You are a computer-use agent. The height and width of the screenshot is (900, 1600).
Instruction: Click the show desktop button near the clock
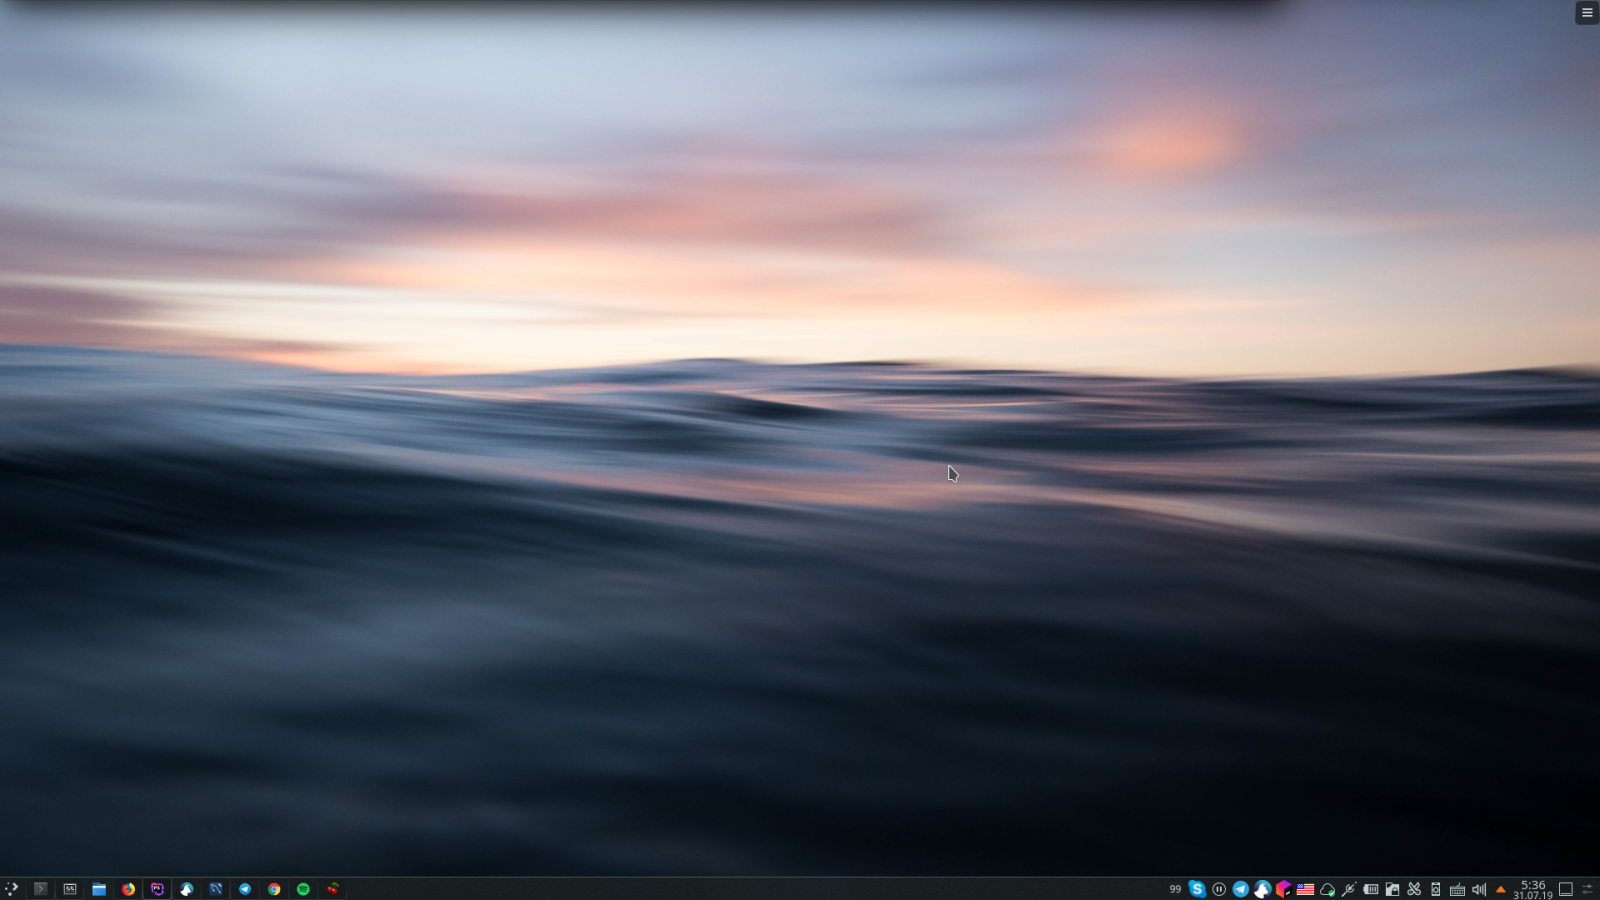tap(1566, 888)
